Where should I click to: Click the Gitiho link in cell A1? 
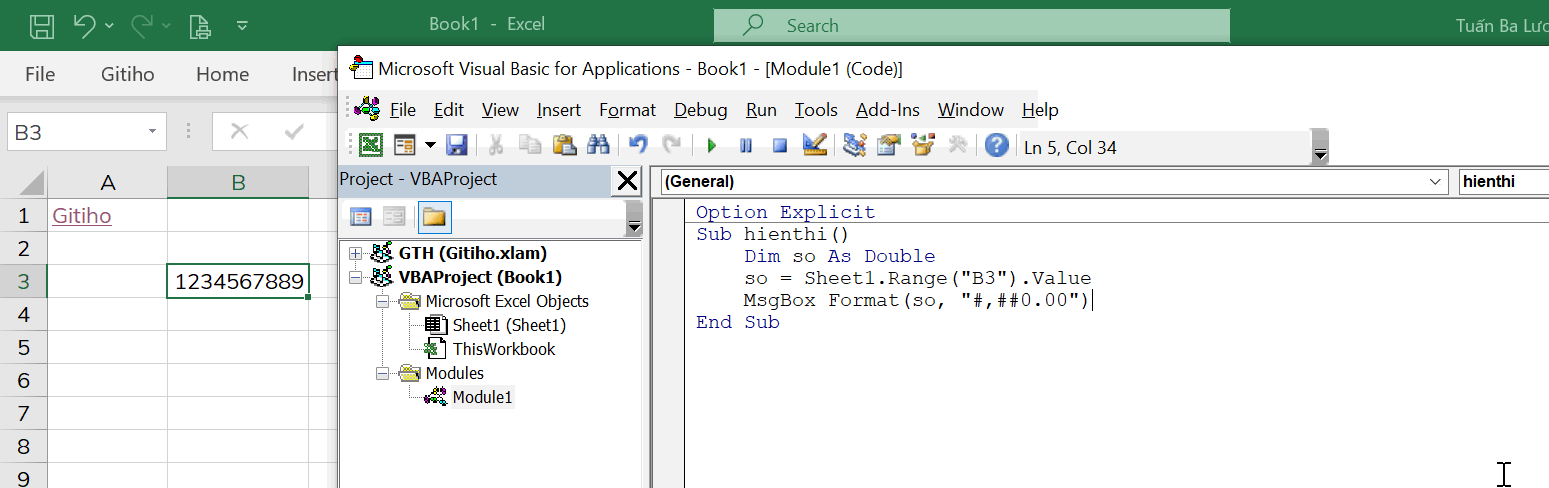(x=82, y=216)
